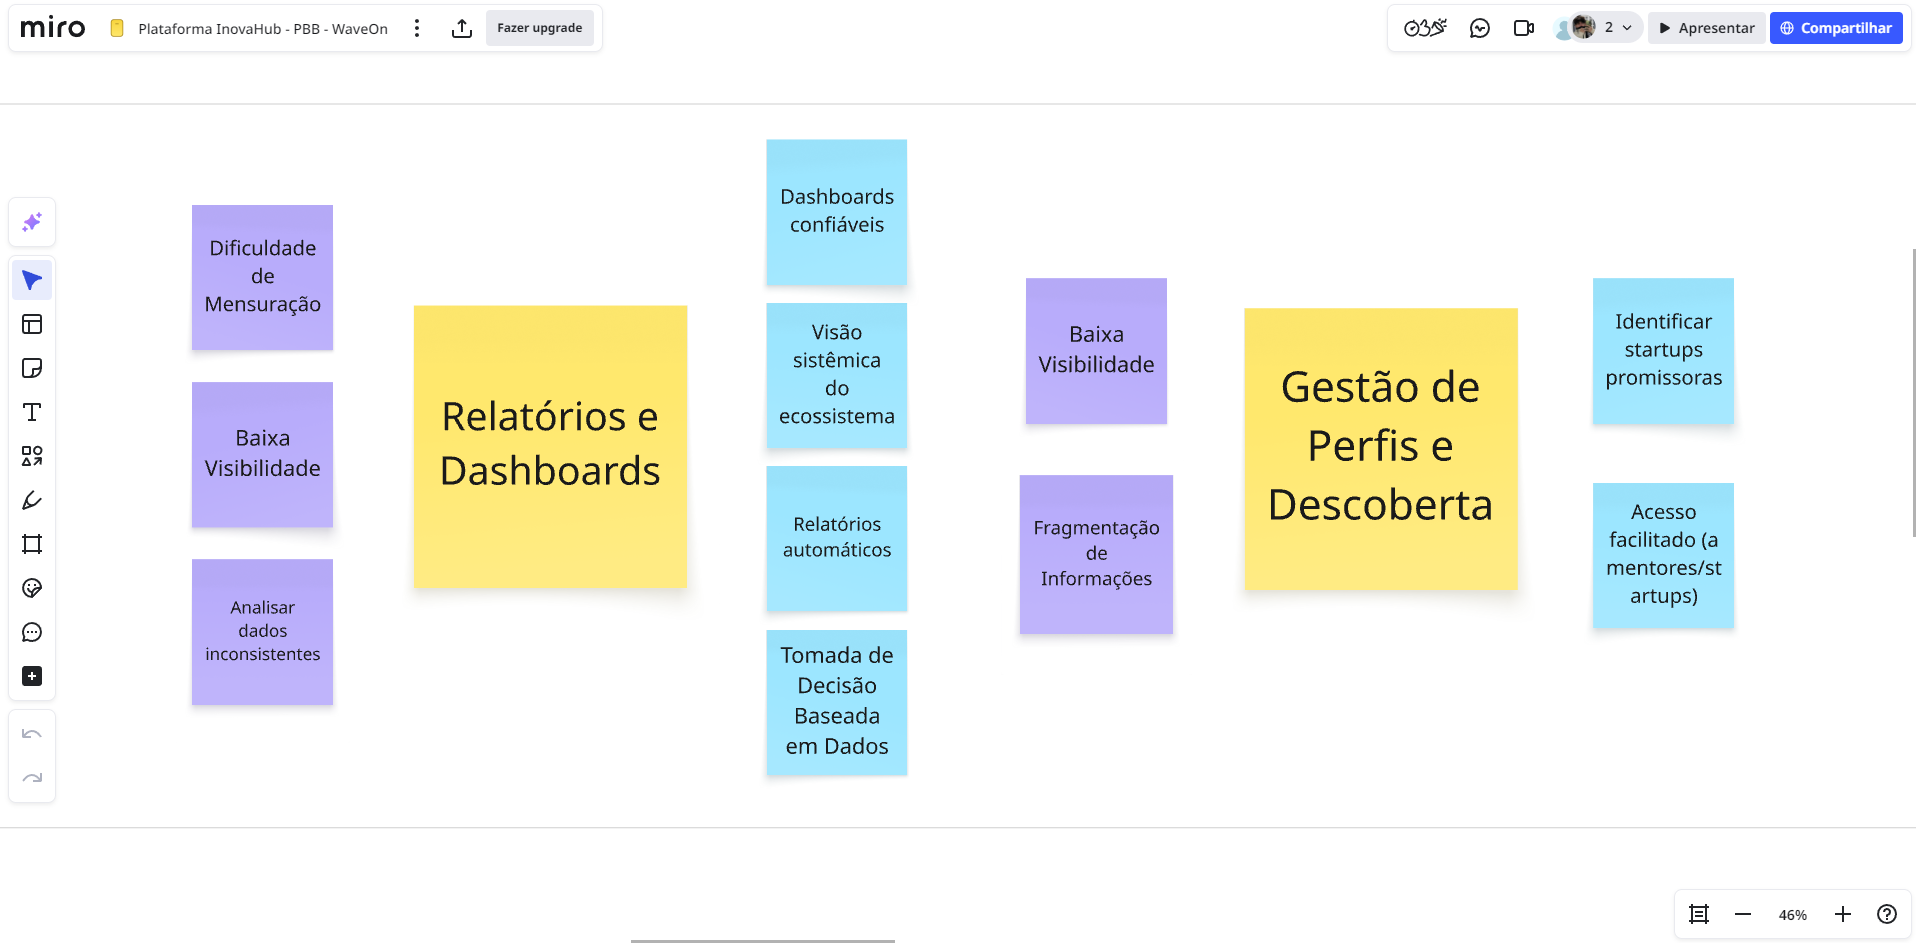Open the Comment tool
1916x943 pixels.
[32, 632]
